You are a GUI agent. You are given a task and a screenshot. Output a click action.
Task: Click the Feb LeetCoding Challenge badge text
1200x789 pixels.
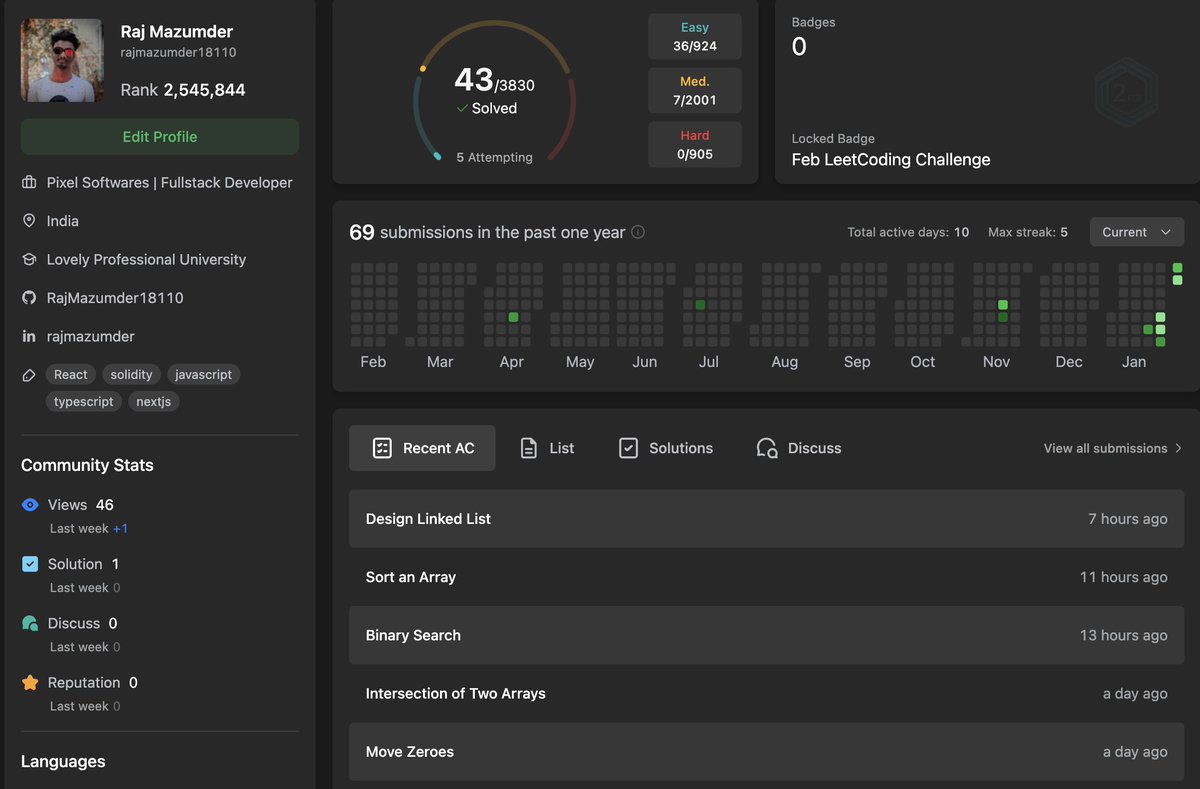[x=891, y=160]
